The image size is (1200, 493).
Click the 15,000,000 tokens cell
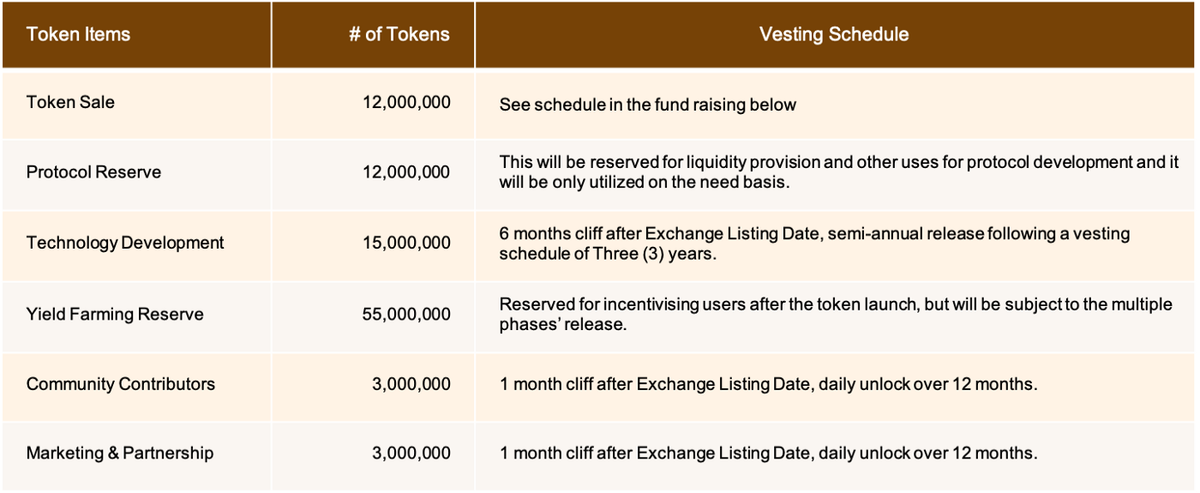(406, 243)
